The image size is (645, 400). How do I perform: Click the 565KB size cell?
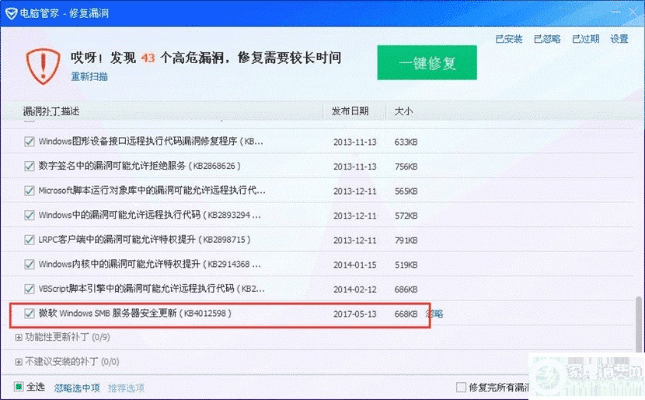coord(406,191)
